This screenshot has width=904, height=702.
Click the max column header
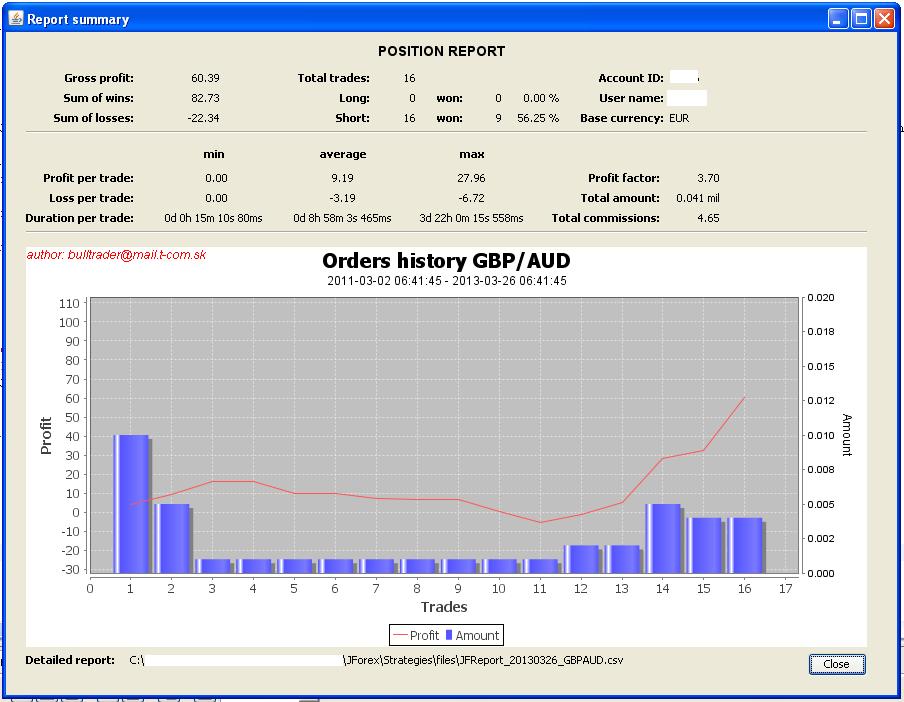tap(472, 154)
